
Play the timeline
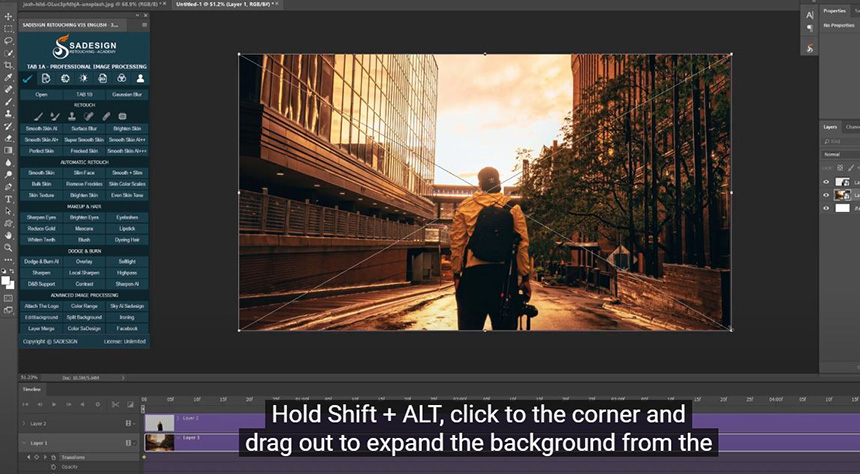tap(54, 404)
